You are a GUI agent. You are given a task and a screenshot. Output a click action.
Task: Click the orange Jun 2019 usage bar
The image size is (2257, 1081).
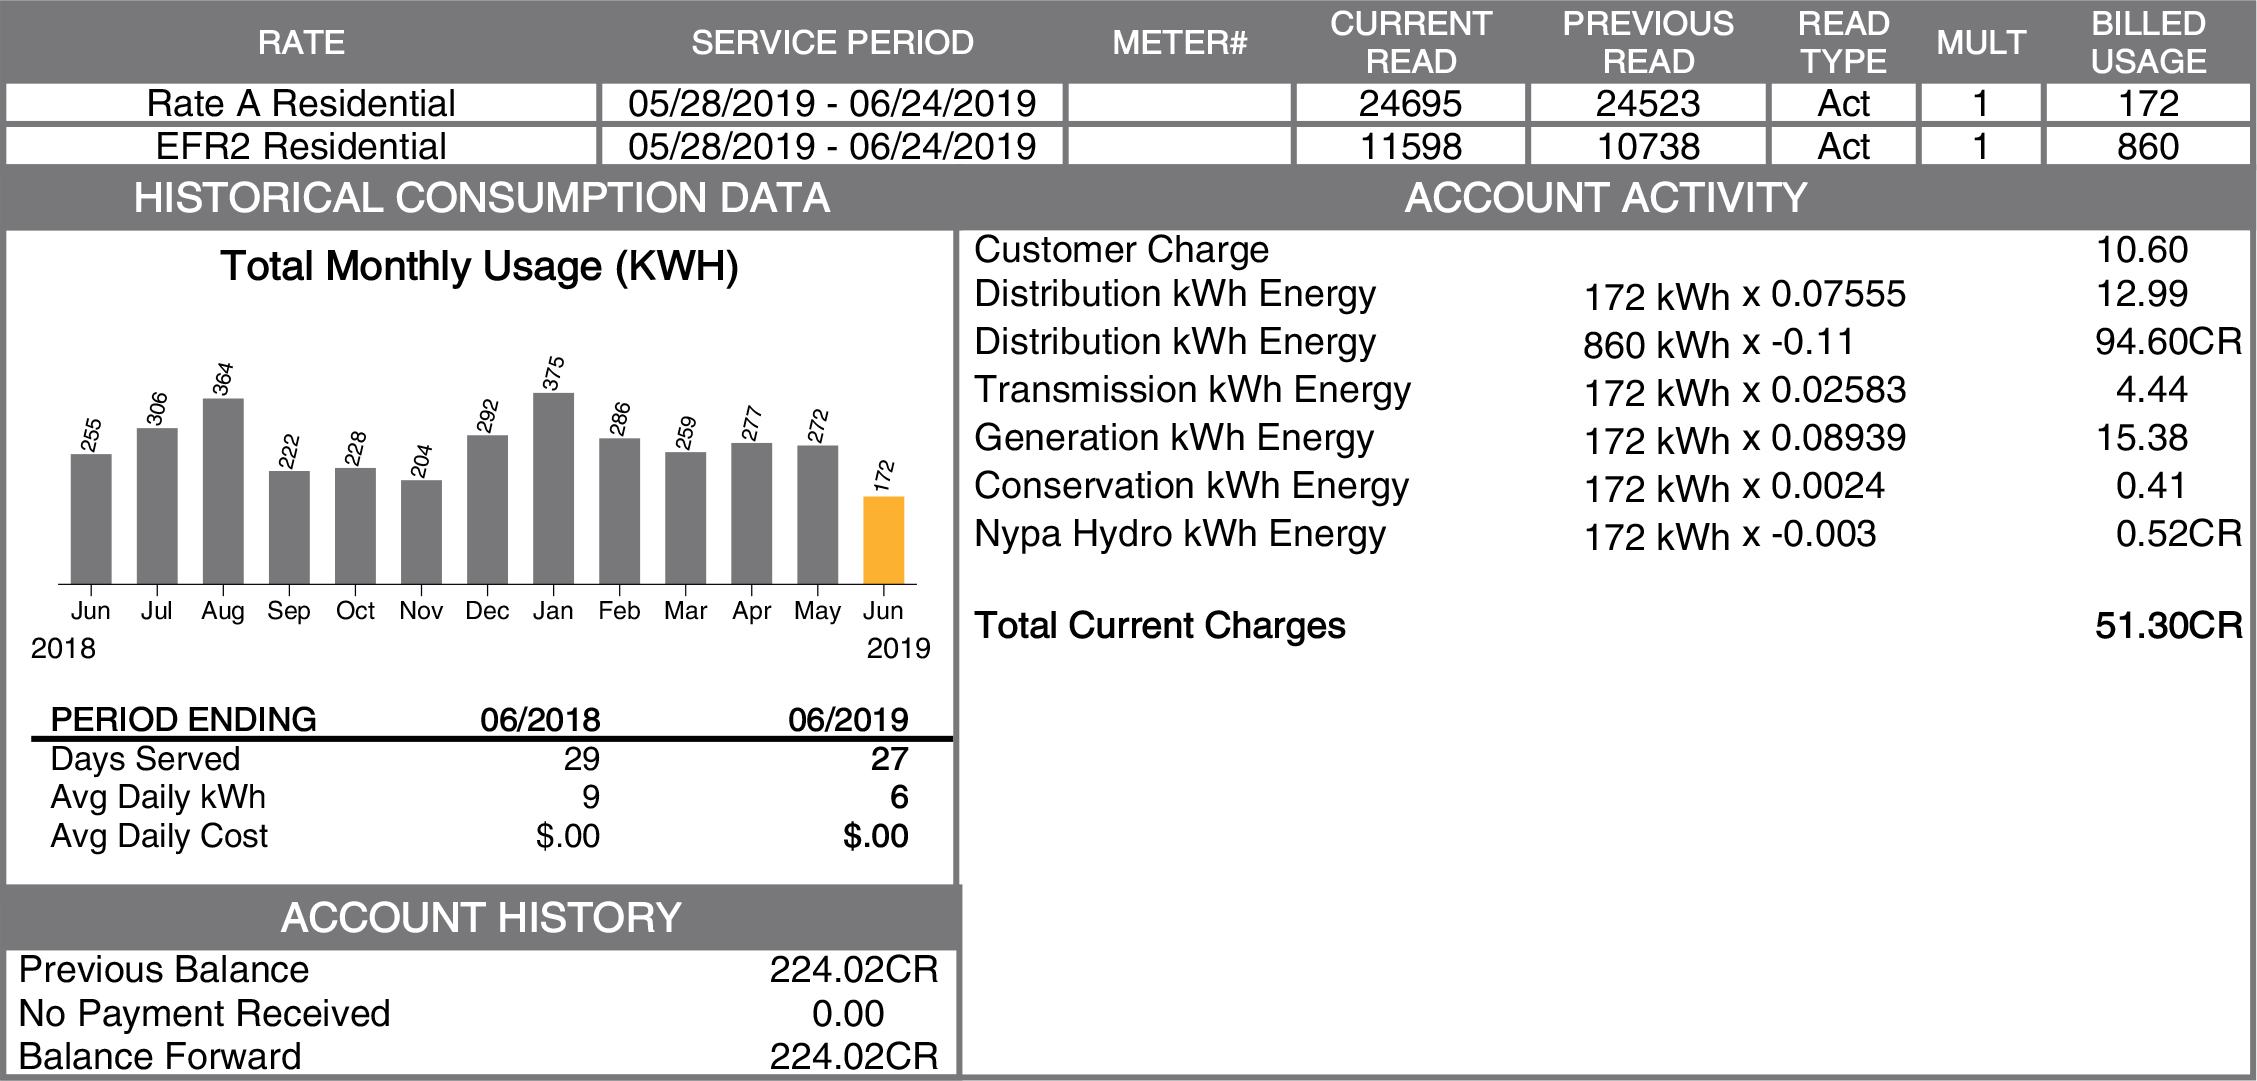click(x=883, y=540)
